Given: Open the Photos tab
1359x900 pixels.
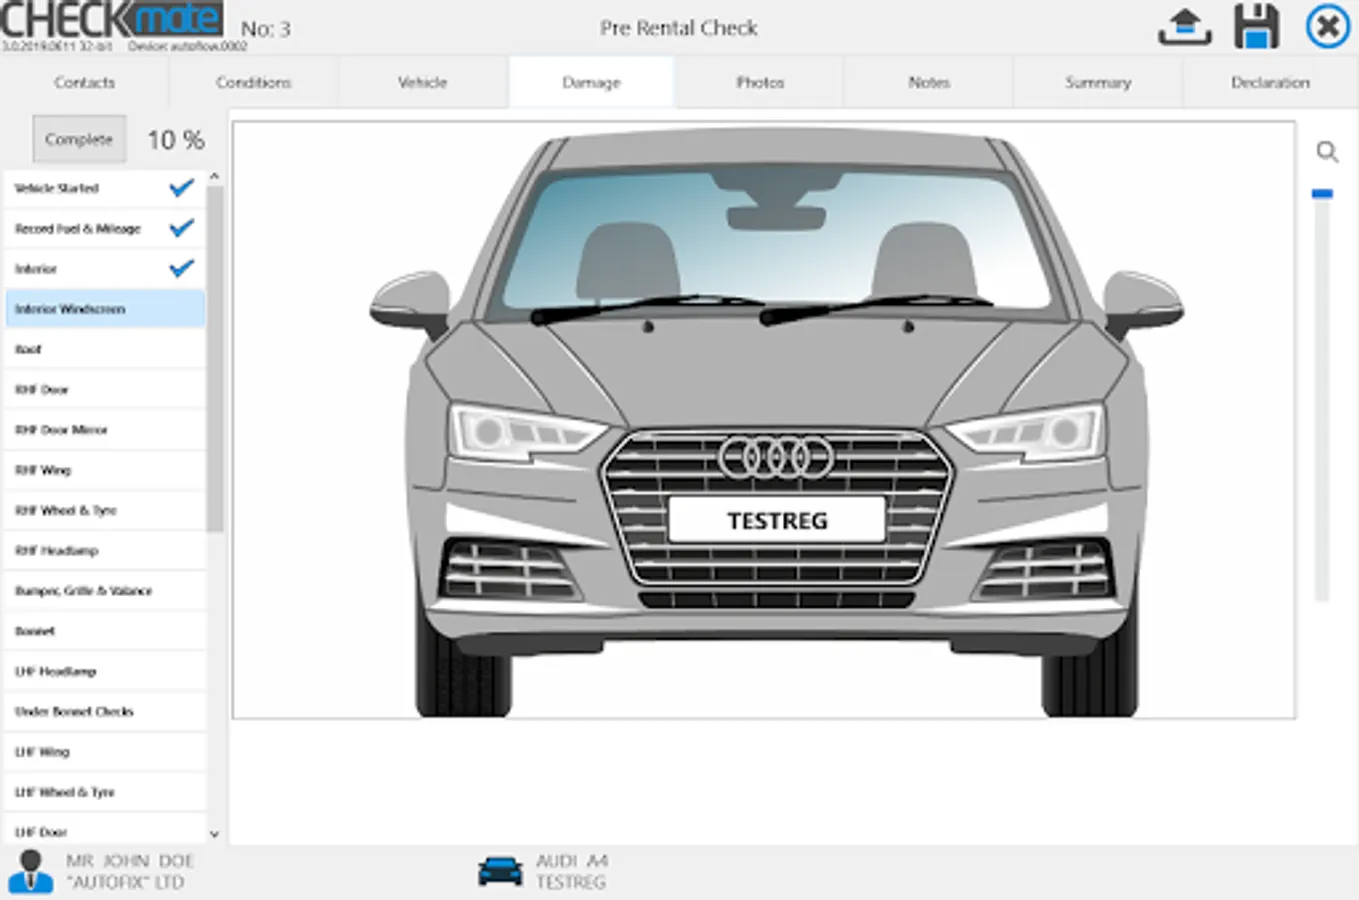Looking at the screenshot, I should pos(760,82).
